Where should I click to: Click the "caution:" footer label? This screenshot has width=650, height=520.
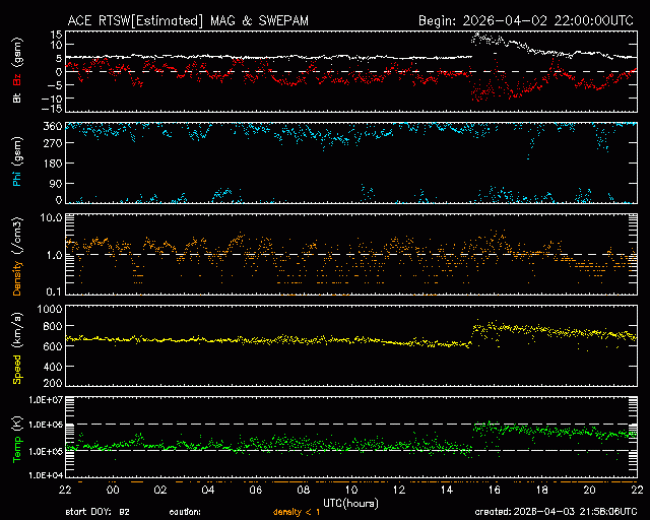coord(185,512)
